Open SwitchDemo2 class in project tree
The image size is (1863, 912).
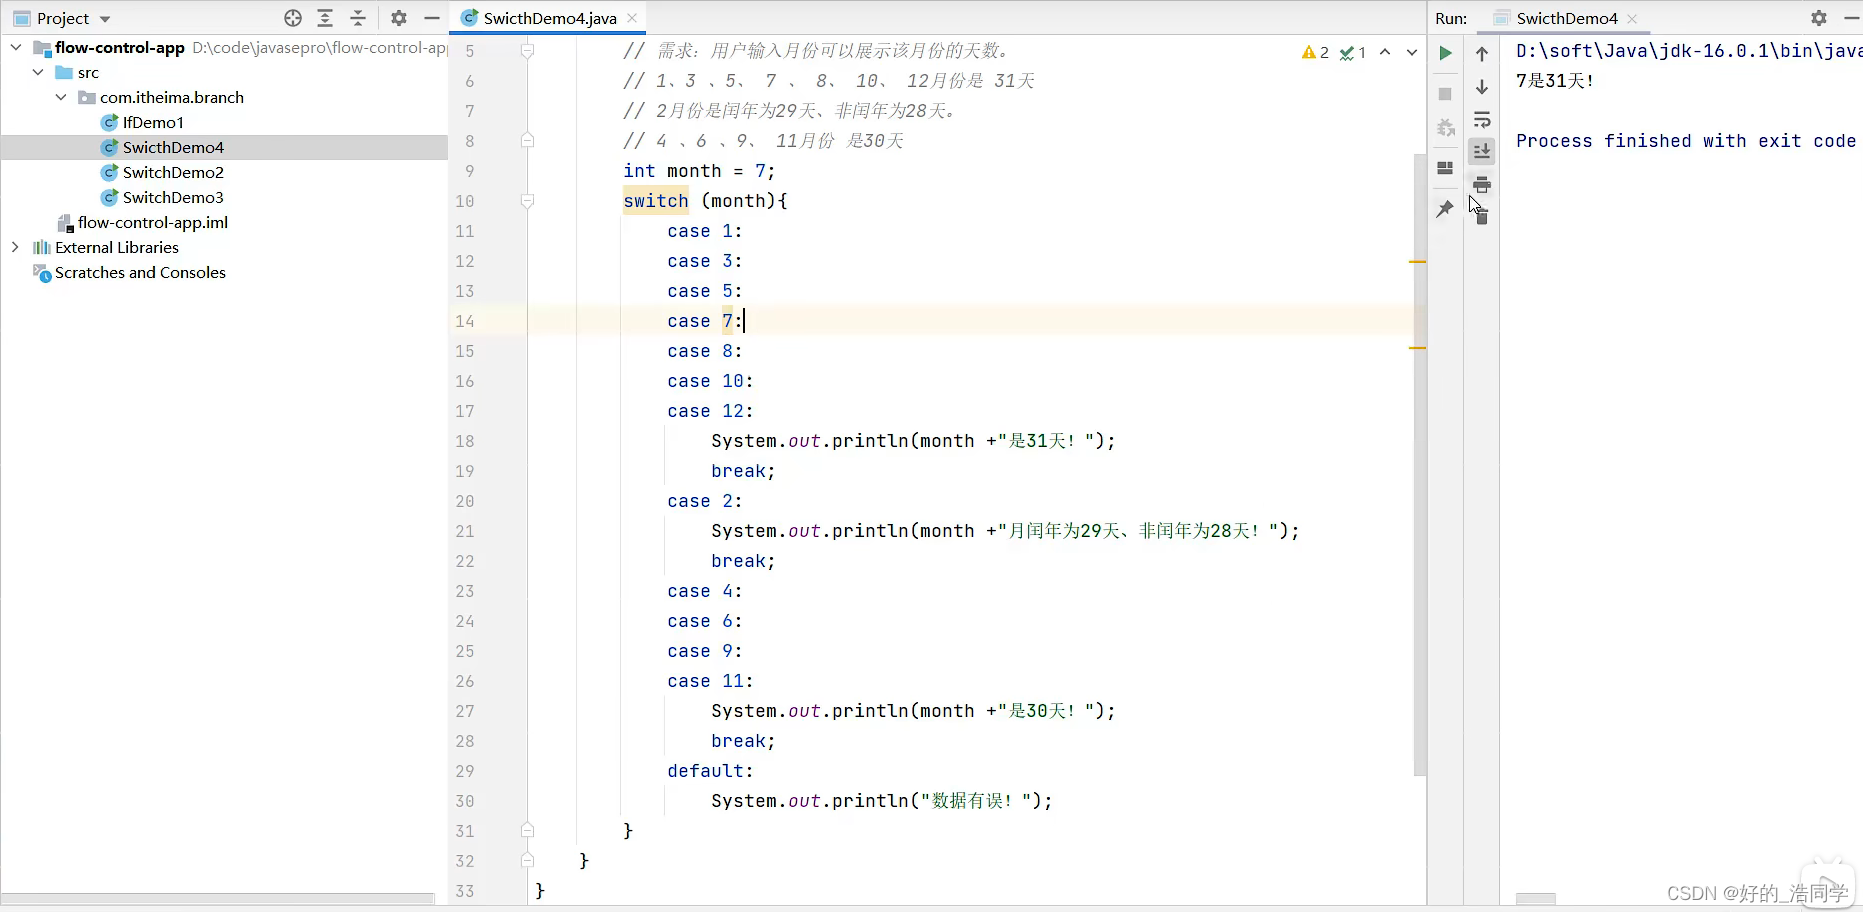point(173,172)
